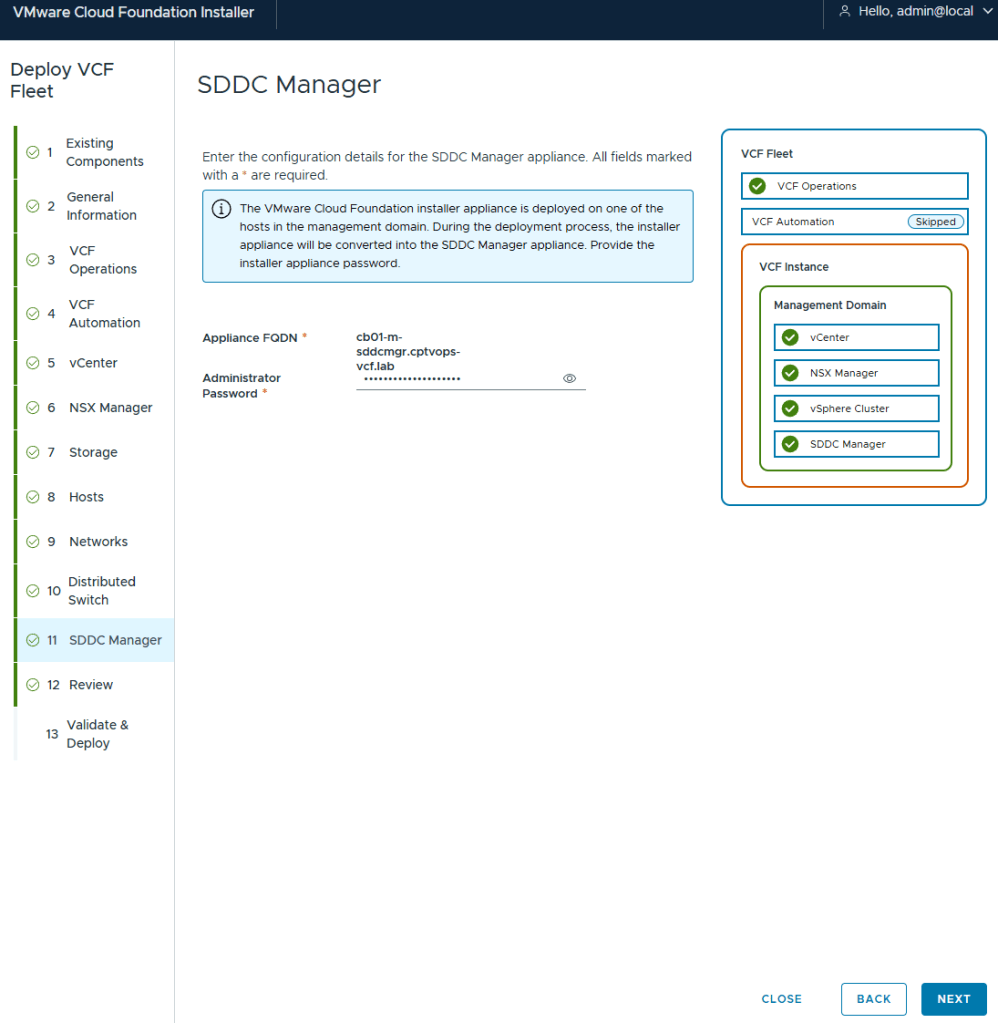998x1023 pixels.
Task: Go to step 1 Existing Components
Action: click(x=104, y=152)
